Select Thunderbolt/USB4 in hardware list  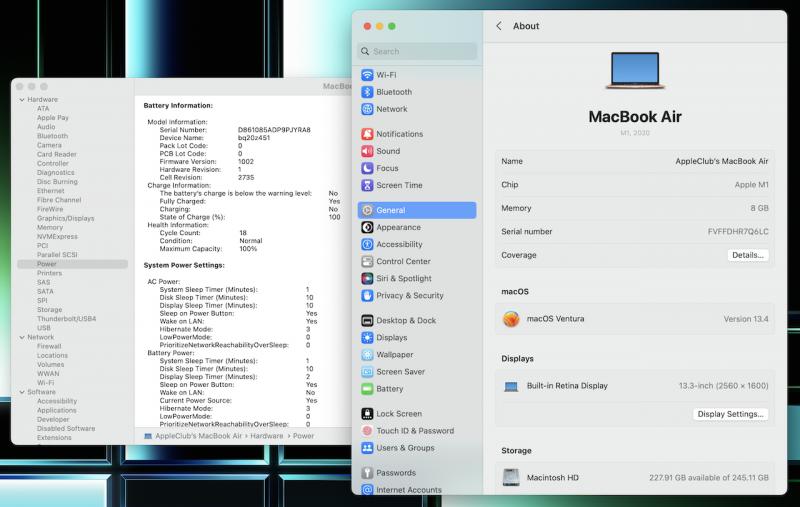[x=66, y=319]
